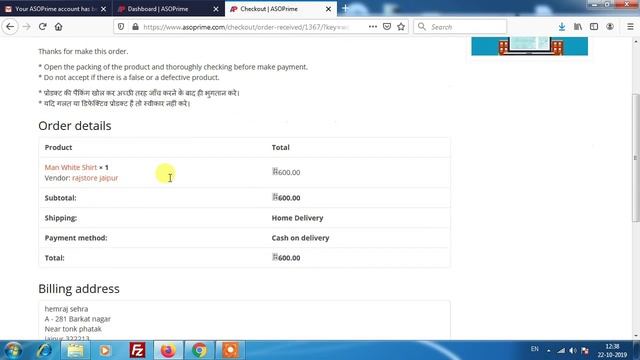Close the Dashboard | ASOPrime tab
This screenshot has height=360, width=640.
(216, 9)
